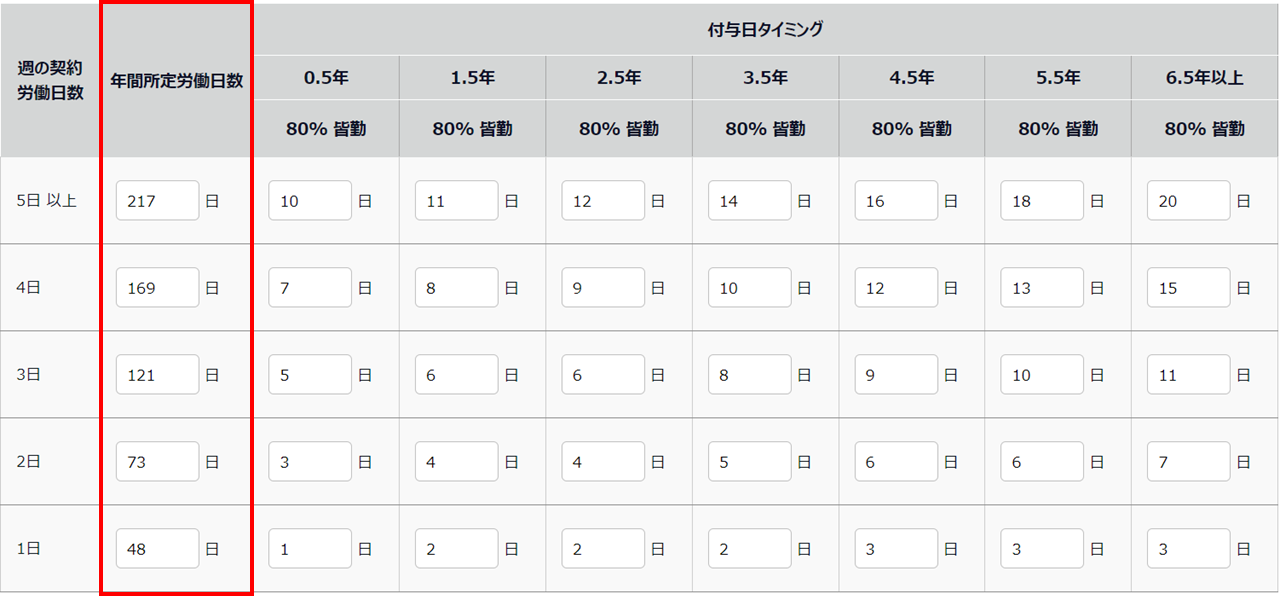Select the annual workdays input for 3日 row

coord(157,376)
